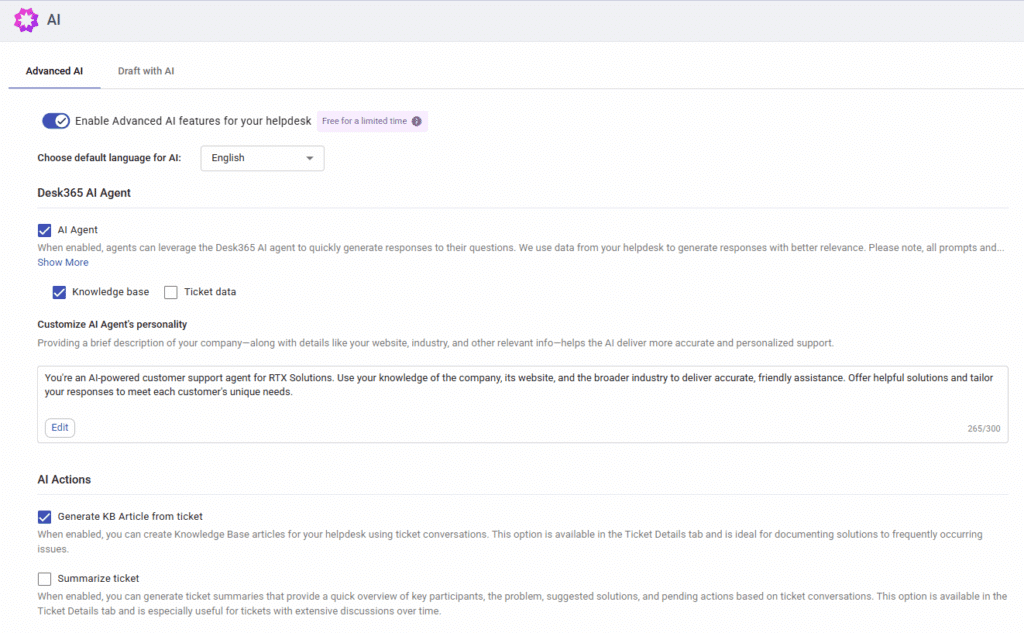Select the Advanced AI tab
The image size is (1024, 633).
(54, 71)
